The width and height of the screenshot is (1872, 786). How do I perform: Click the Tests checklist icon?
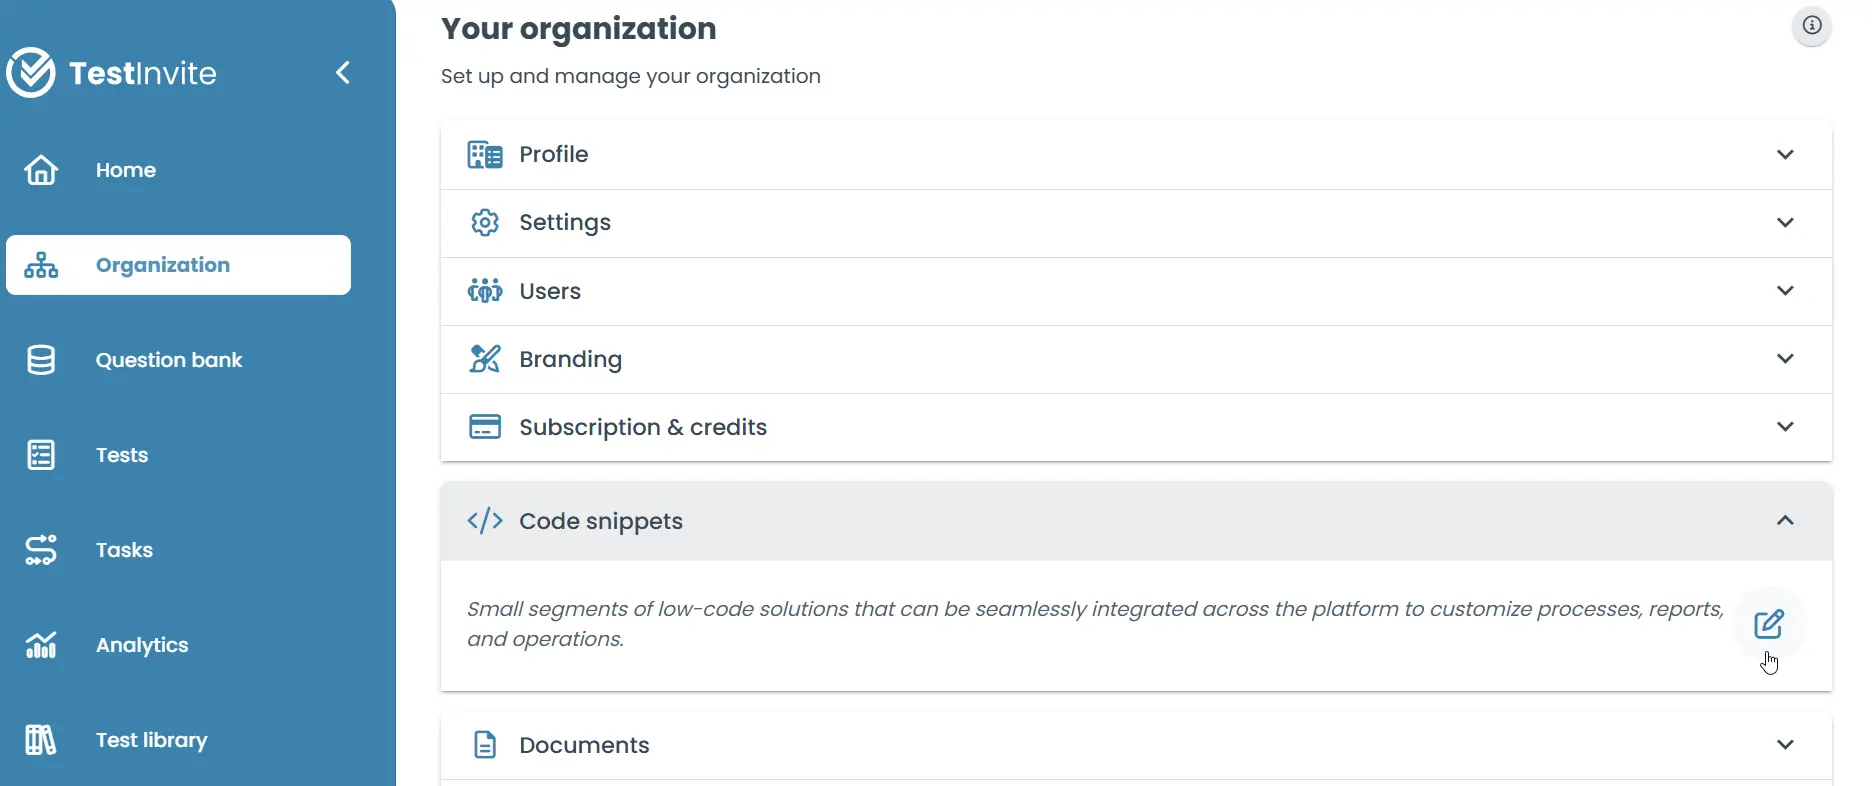click(41, 455)
